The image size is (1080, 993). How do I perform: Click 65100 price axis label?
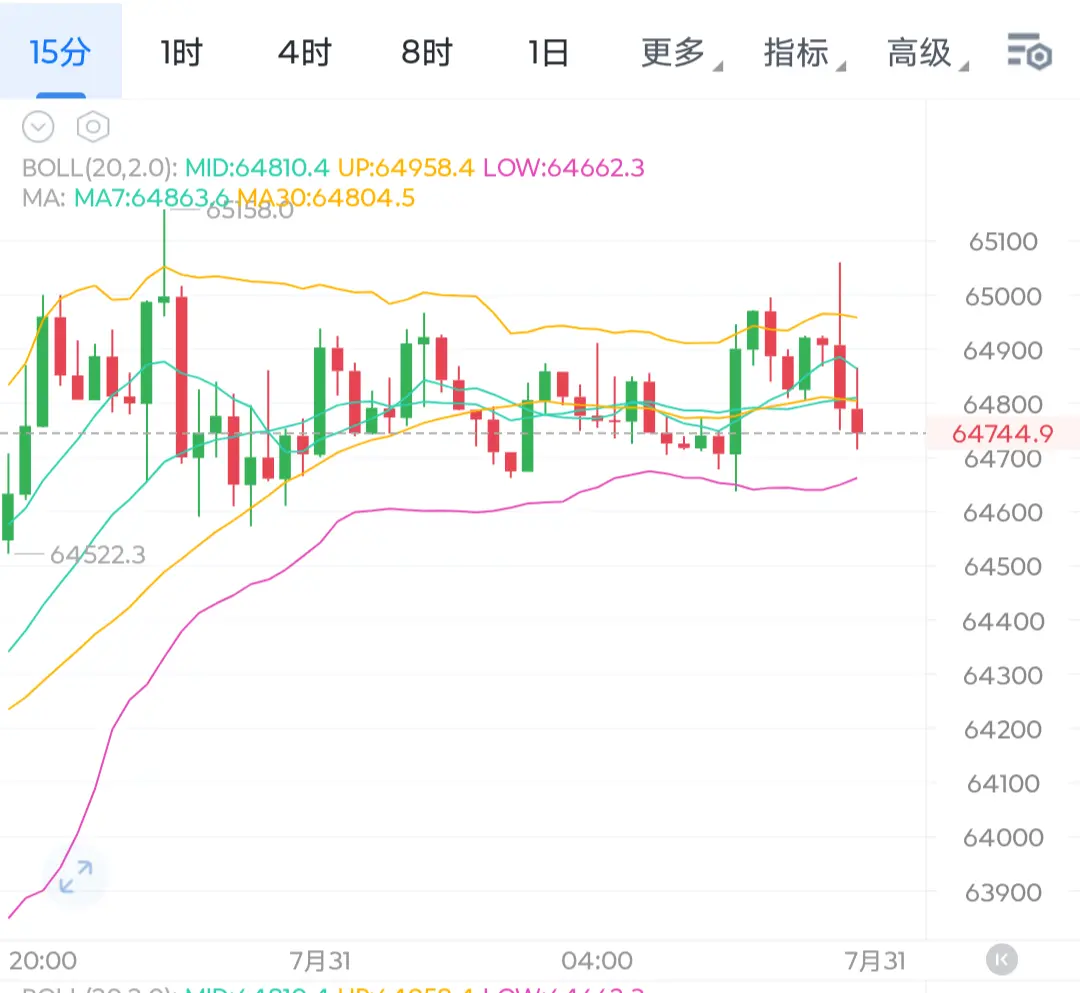(x=1002, y=242)
